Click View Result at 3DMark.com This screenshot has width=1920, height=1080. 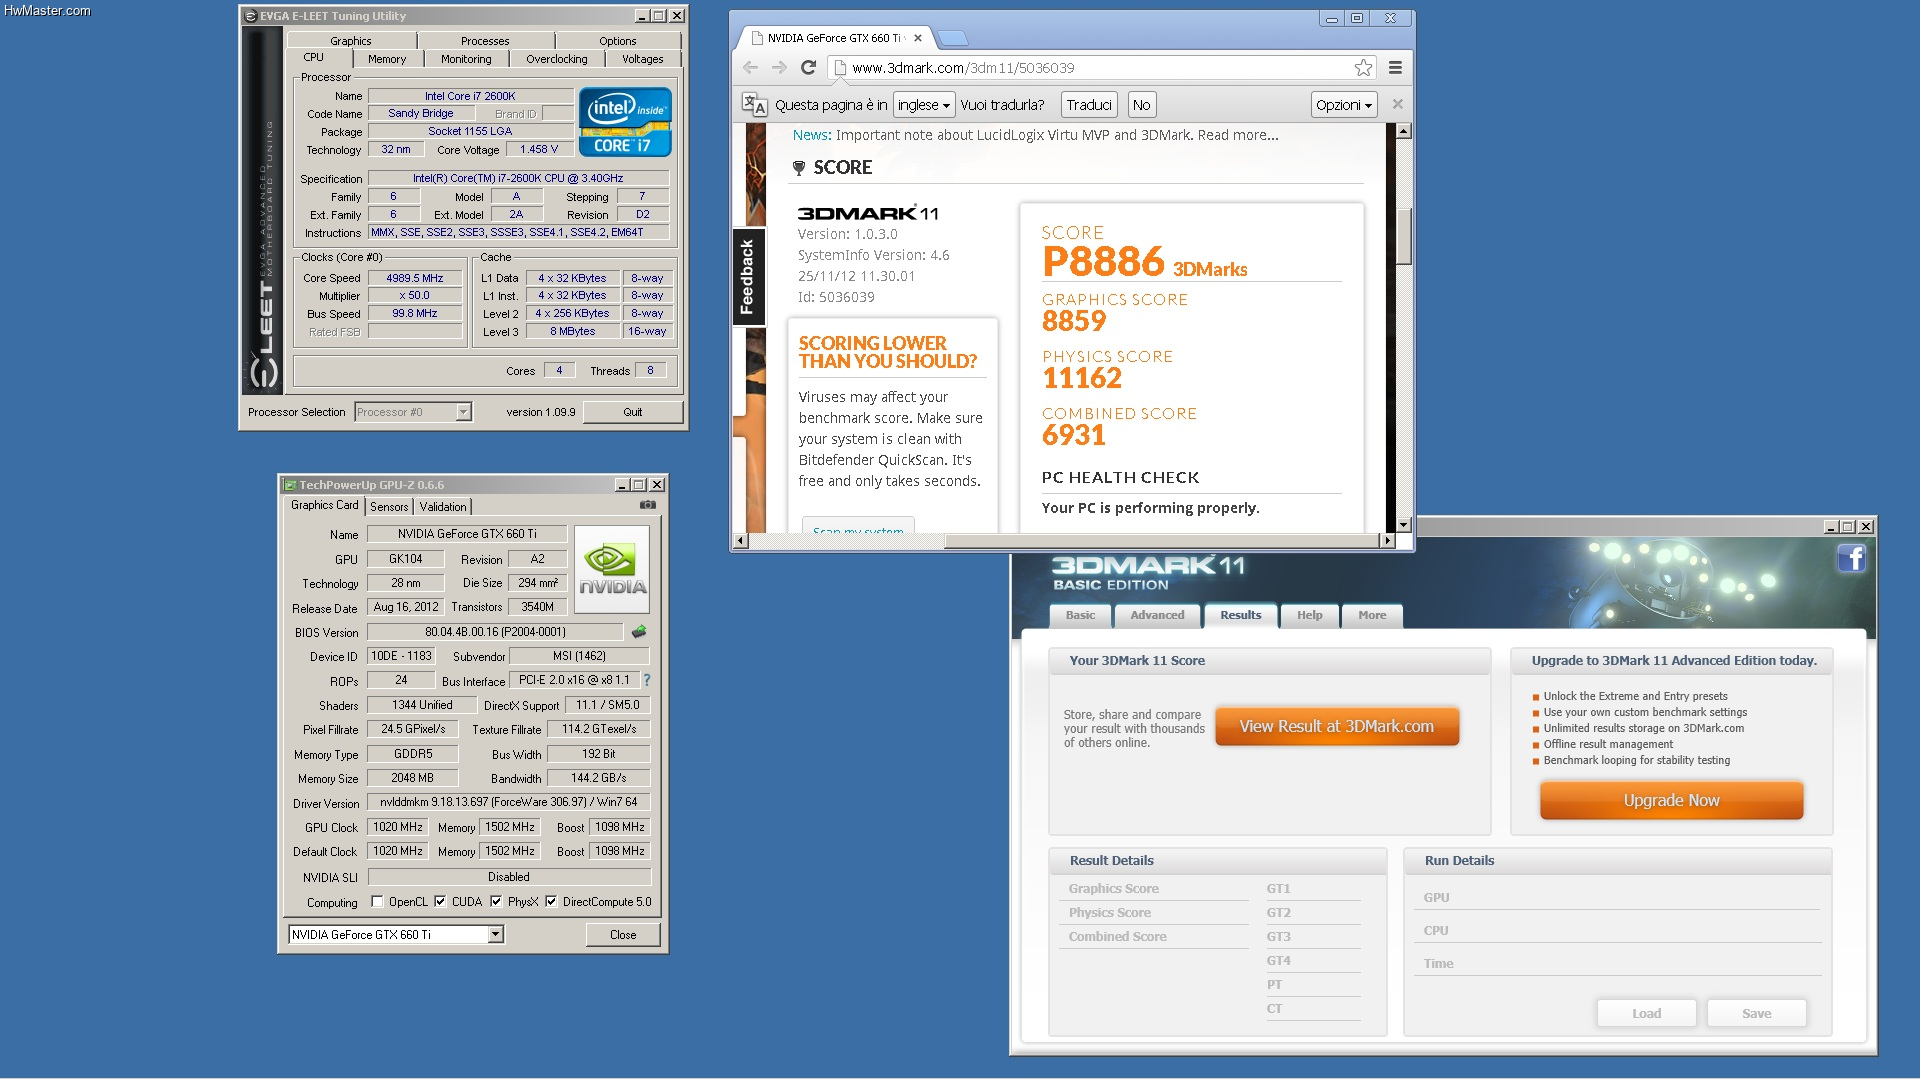coord(1337,727)
